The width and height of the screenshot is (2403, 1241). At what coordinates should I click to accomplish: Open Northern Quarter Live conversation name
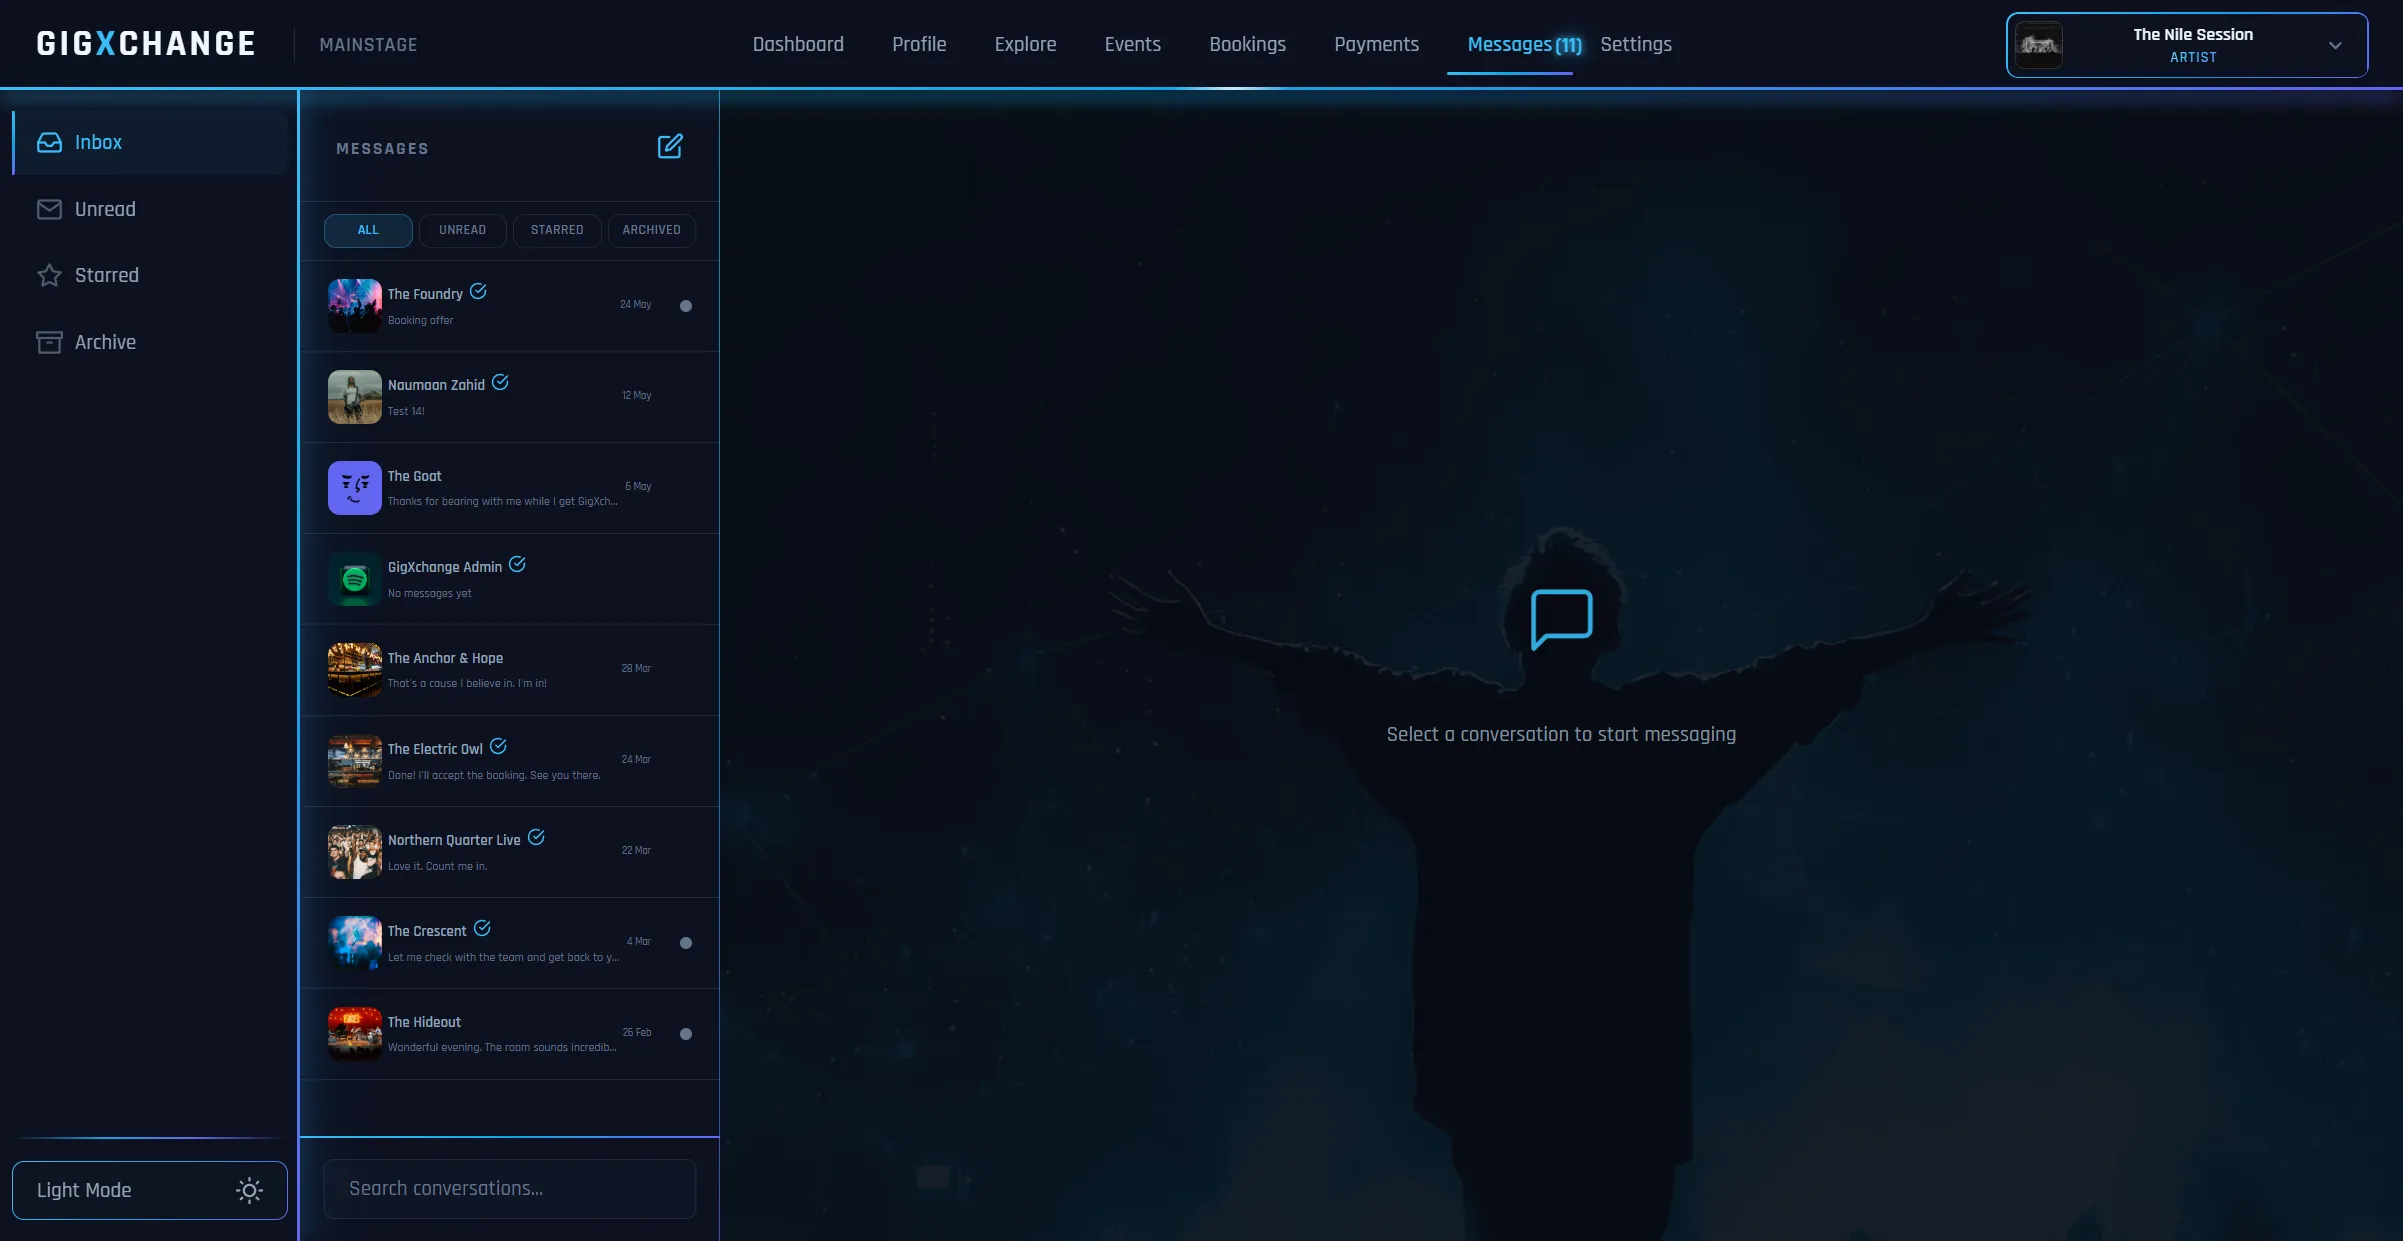point(454,840)
